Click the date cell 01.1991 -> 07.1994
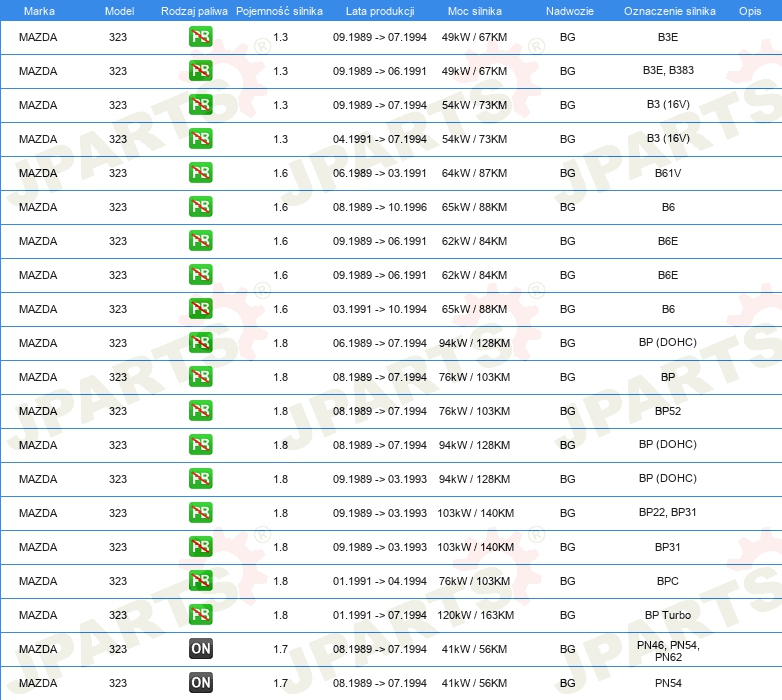Image resolution: width=782 pixels, height=700 pixels. click(x=380, y=615)
